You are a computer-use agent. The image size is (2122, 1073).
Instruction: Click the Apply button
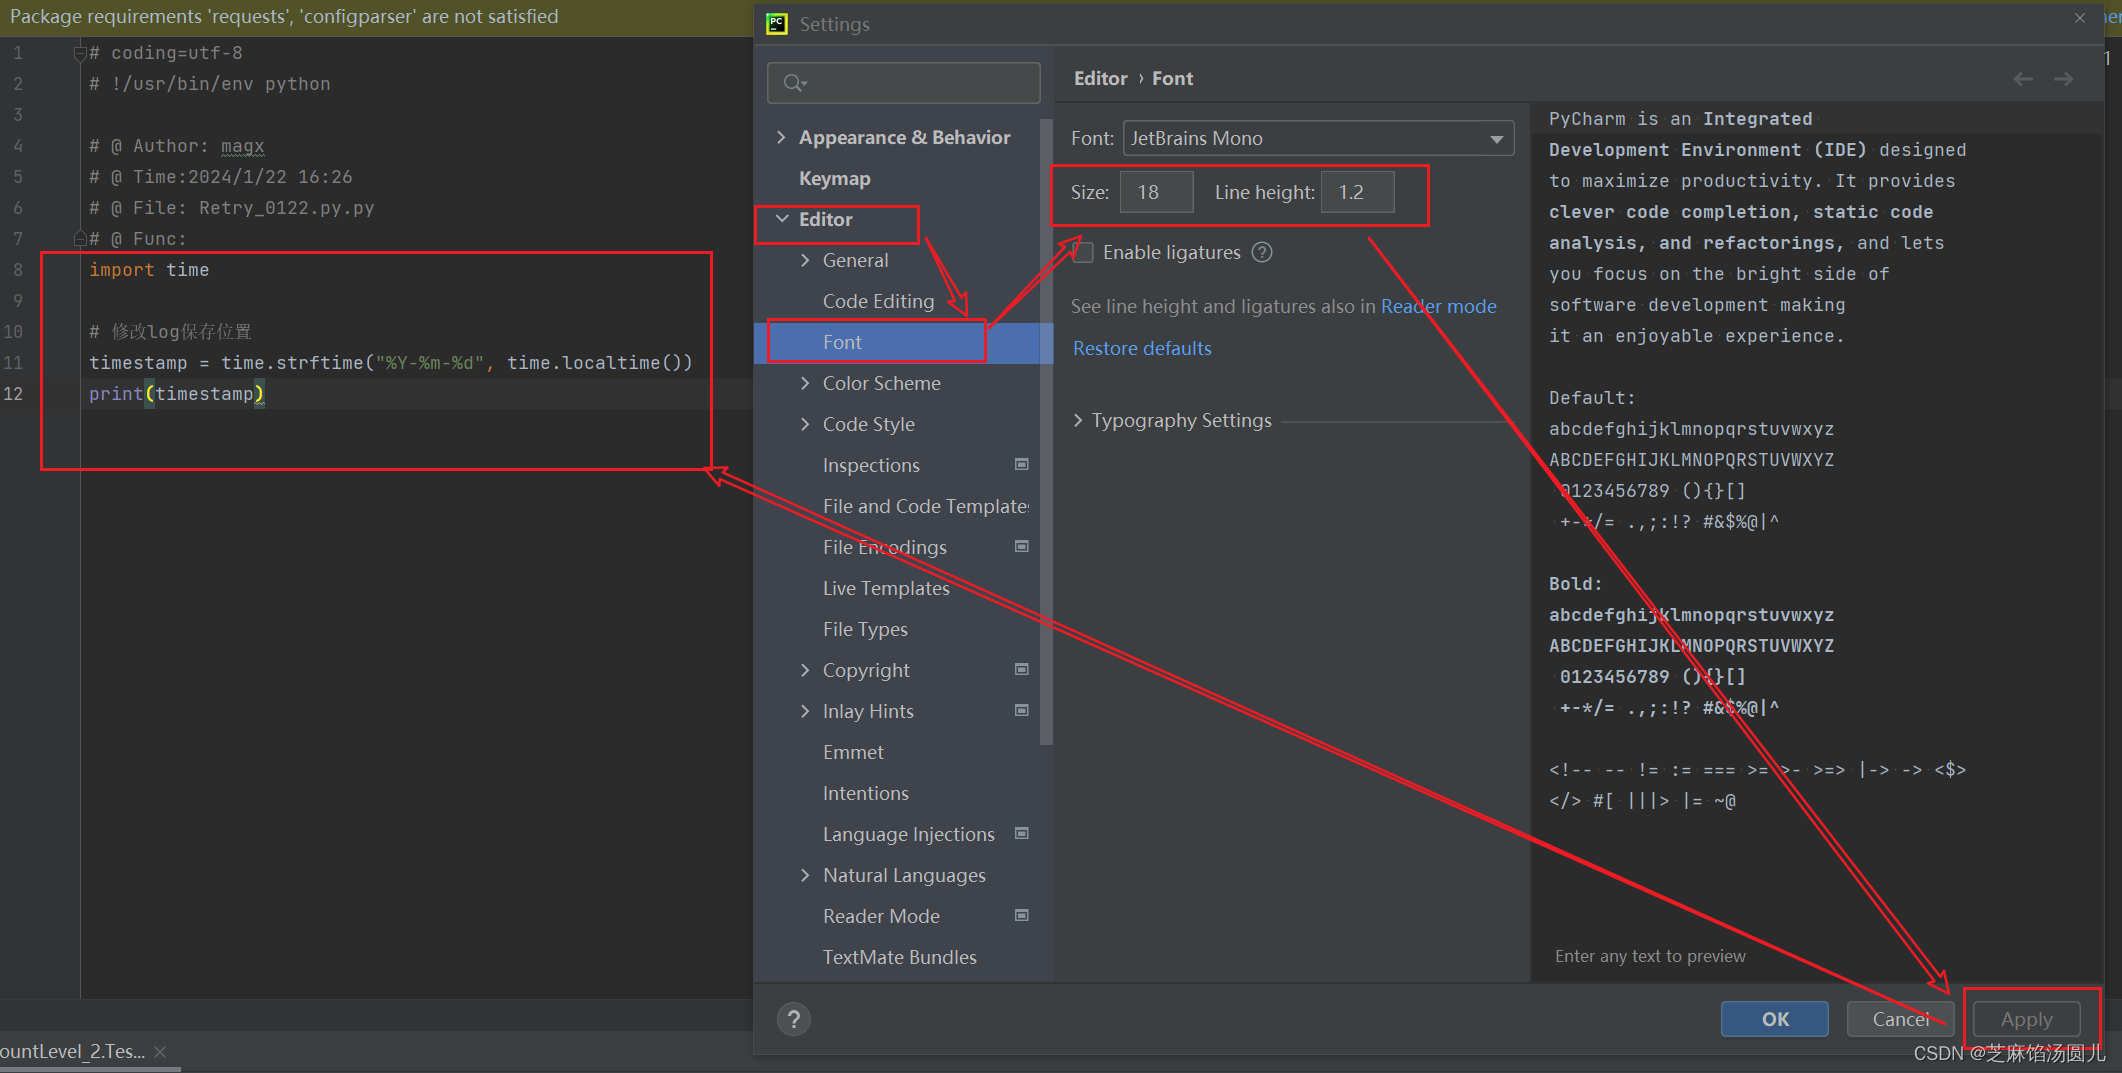[x=2026, y=1019]
